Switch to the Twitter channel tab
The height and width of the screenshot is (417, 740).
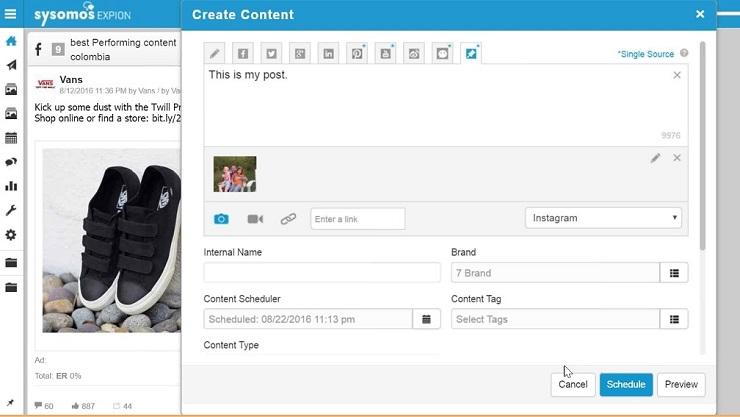point(271,53)
